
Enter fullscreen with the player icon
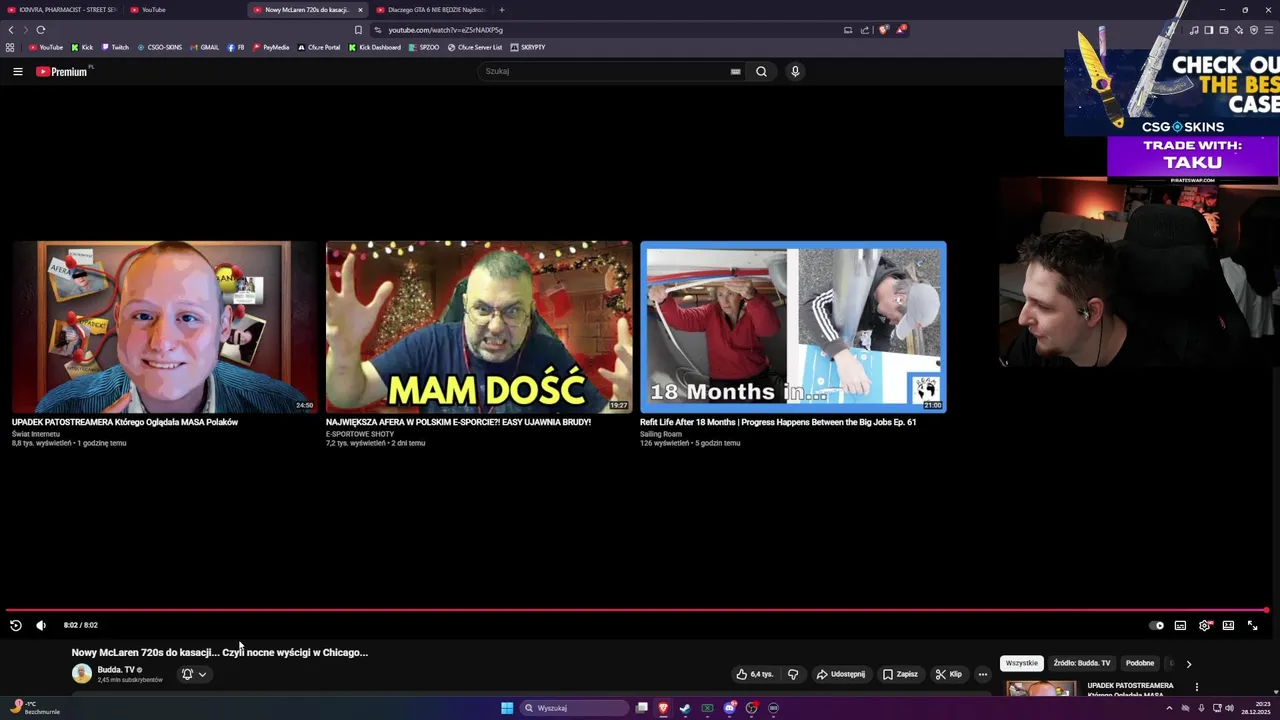pyautogui.click(x=1252, y=625)
